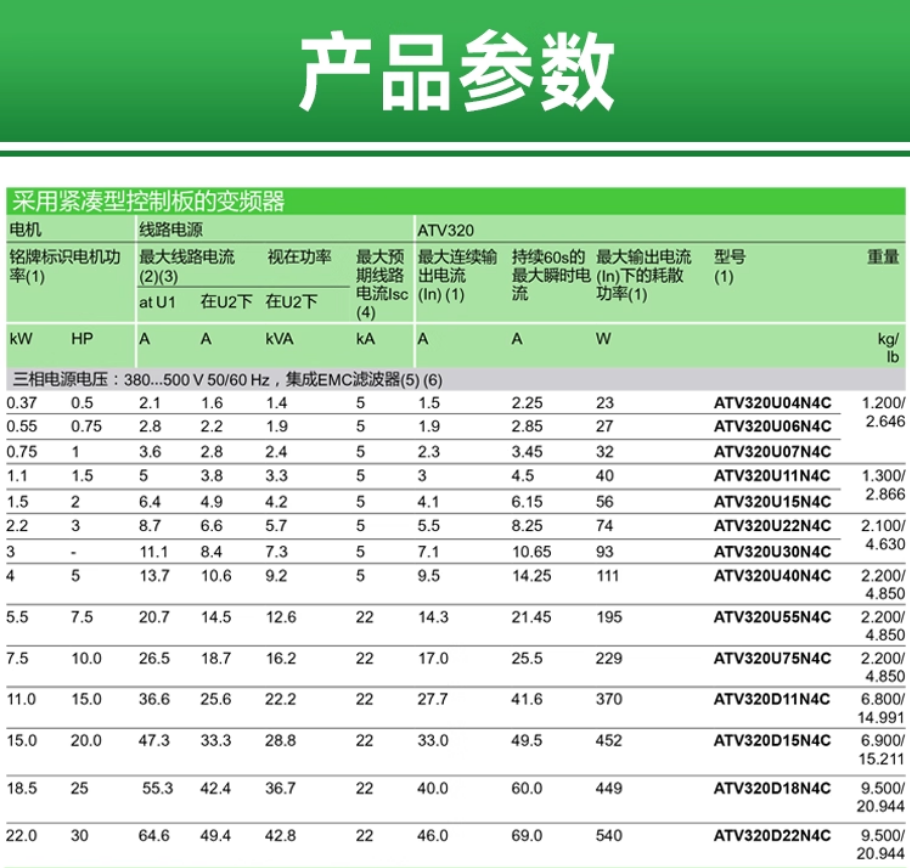Select the ATV320 column group header
Screen dimensions: 910x868
[x=444, y=230]
